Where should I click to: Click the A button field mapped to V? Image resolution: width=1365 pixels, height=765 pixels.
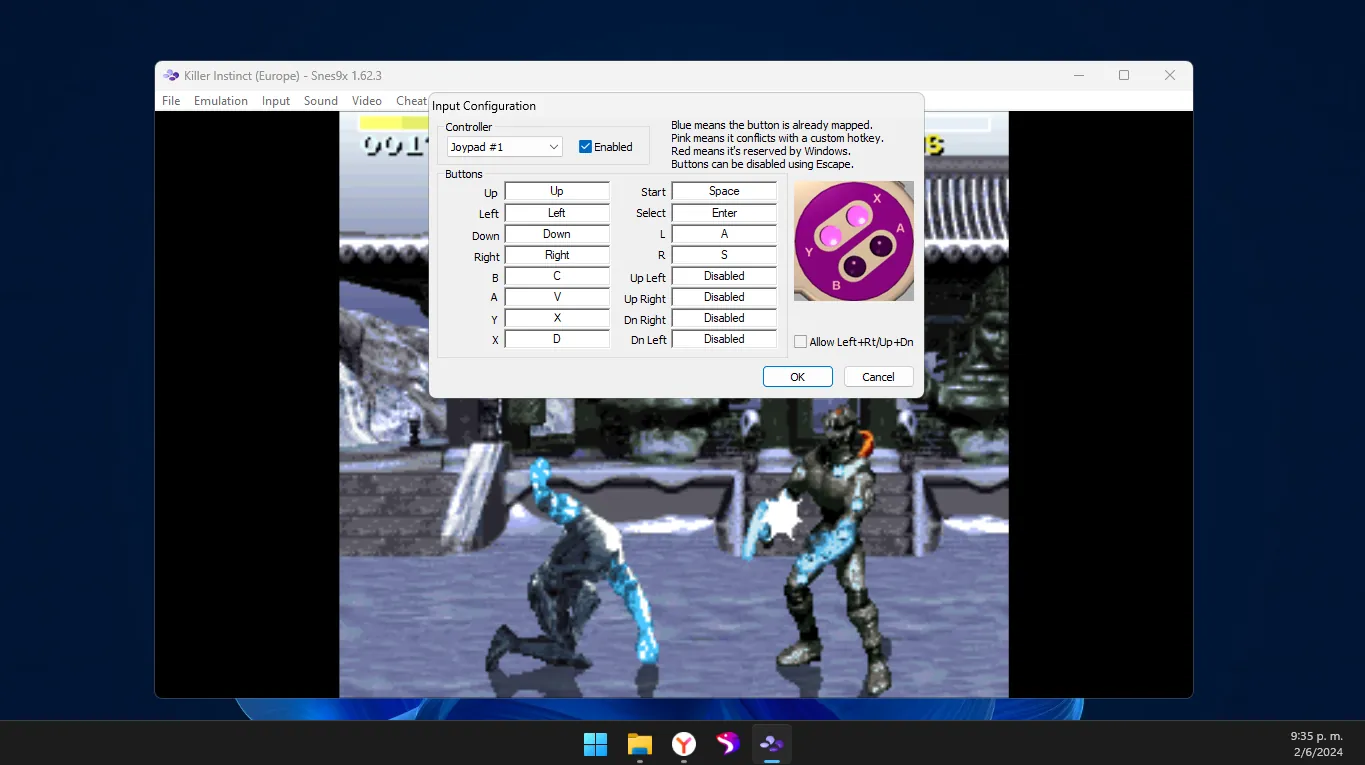557,297
